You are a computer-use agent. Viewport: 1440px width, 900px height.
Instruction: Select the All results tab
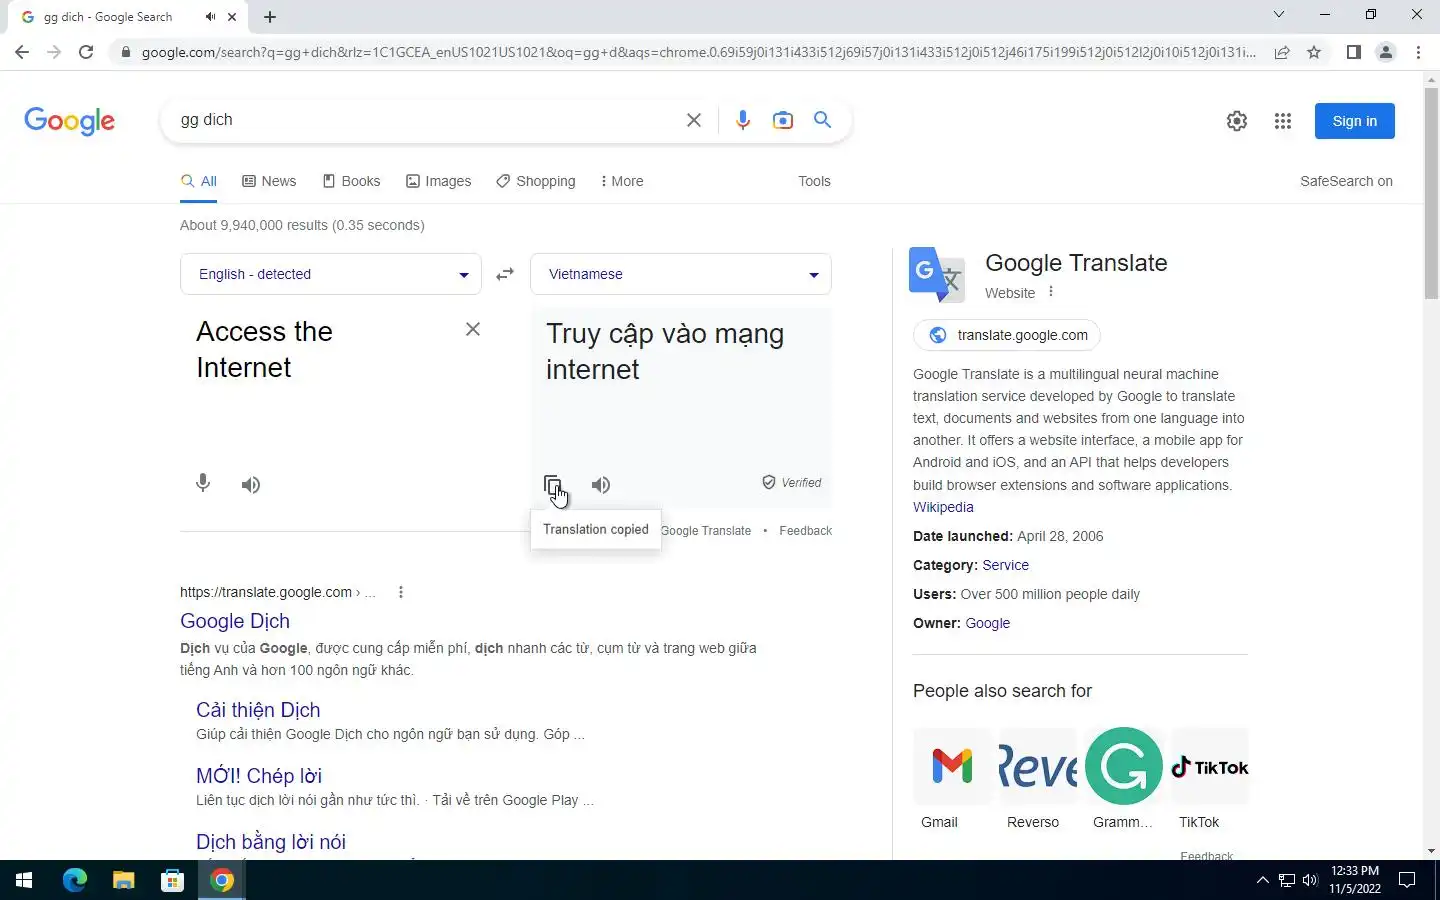(199, 181)
